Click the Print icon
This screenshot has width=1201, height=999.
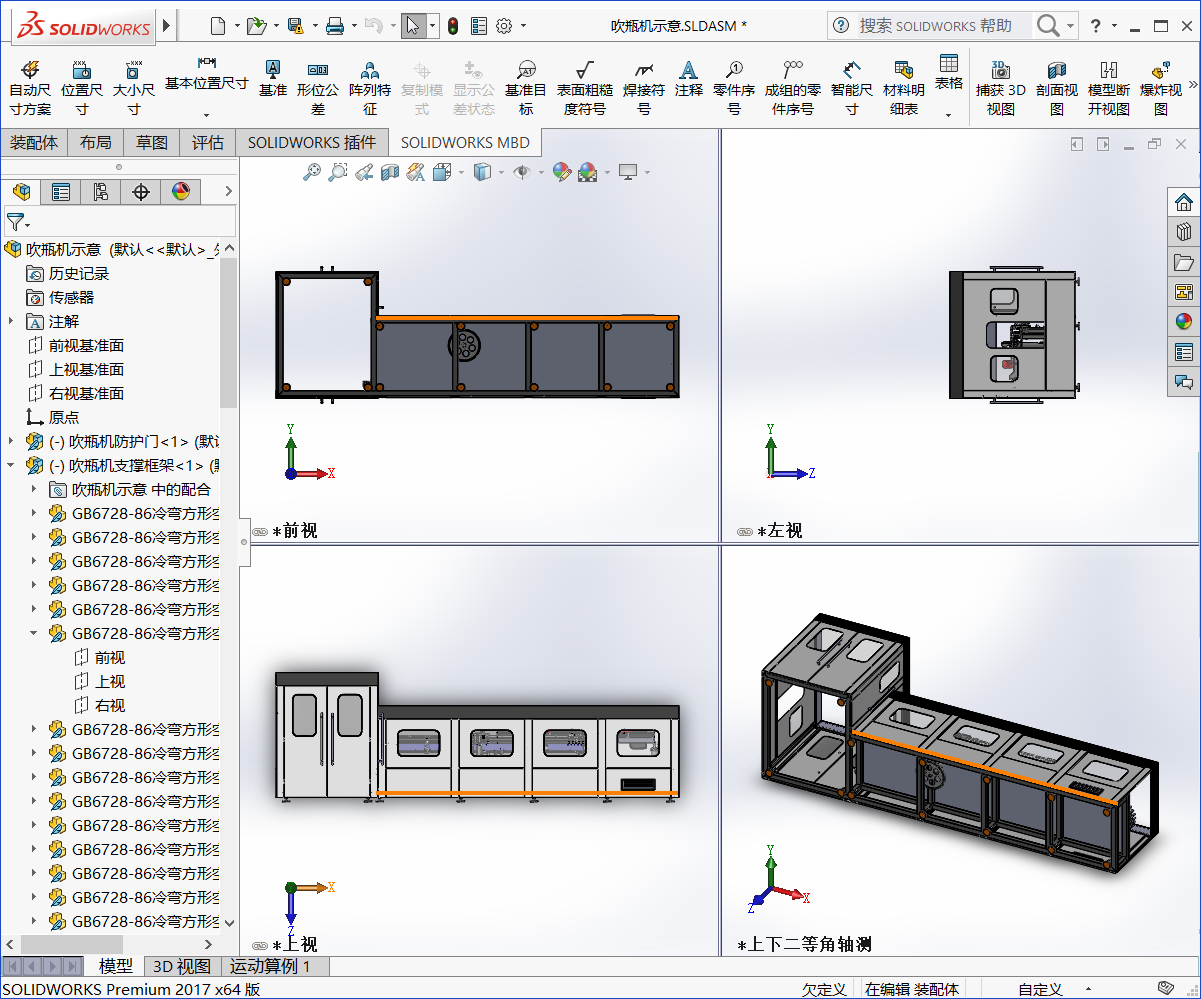pyautogui.click(x=335, y=26)
